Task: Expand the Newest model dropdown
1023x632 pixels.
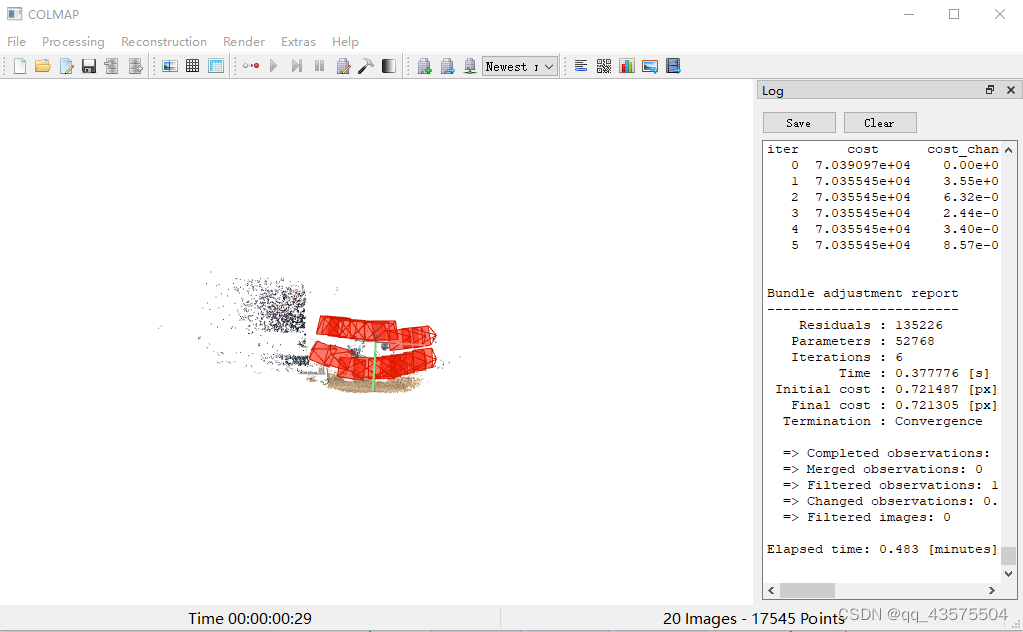Action: click(x=520, y=67)
